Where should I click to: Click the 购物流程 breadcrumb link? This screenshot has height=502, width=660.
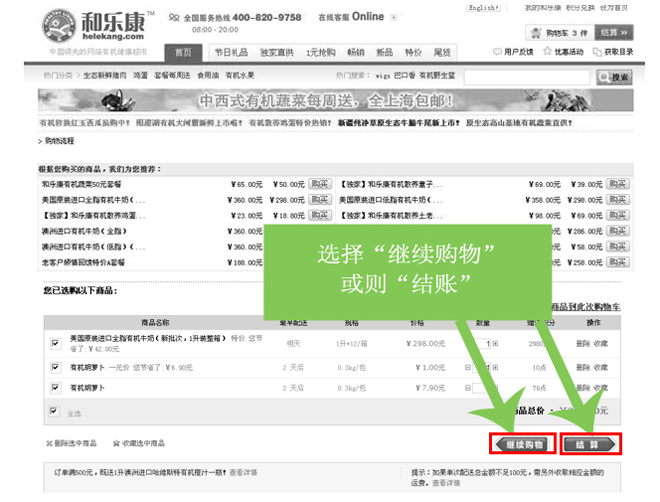point(59,141)
